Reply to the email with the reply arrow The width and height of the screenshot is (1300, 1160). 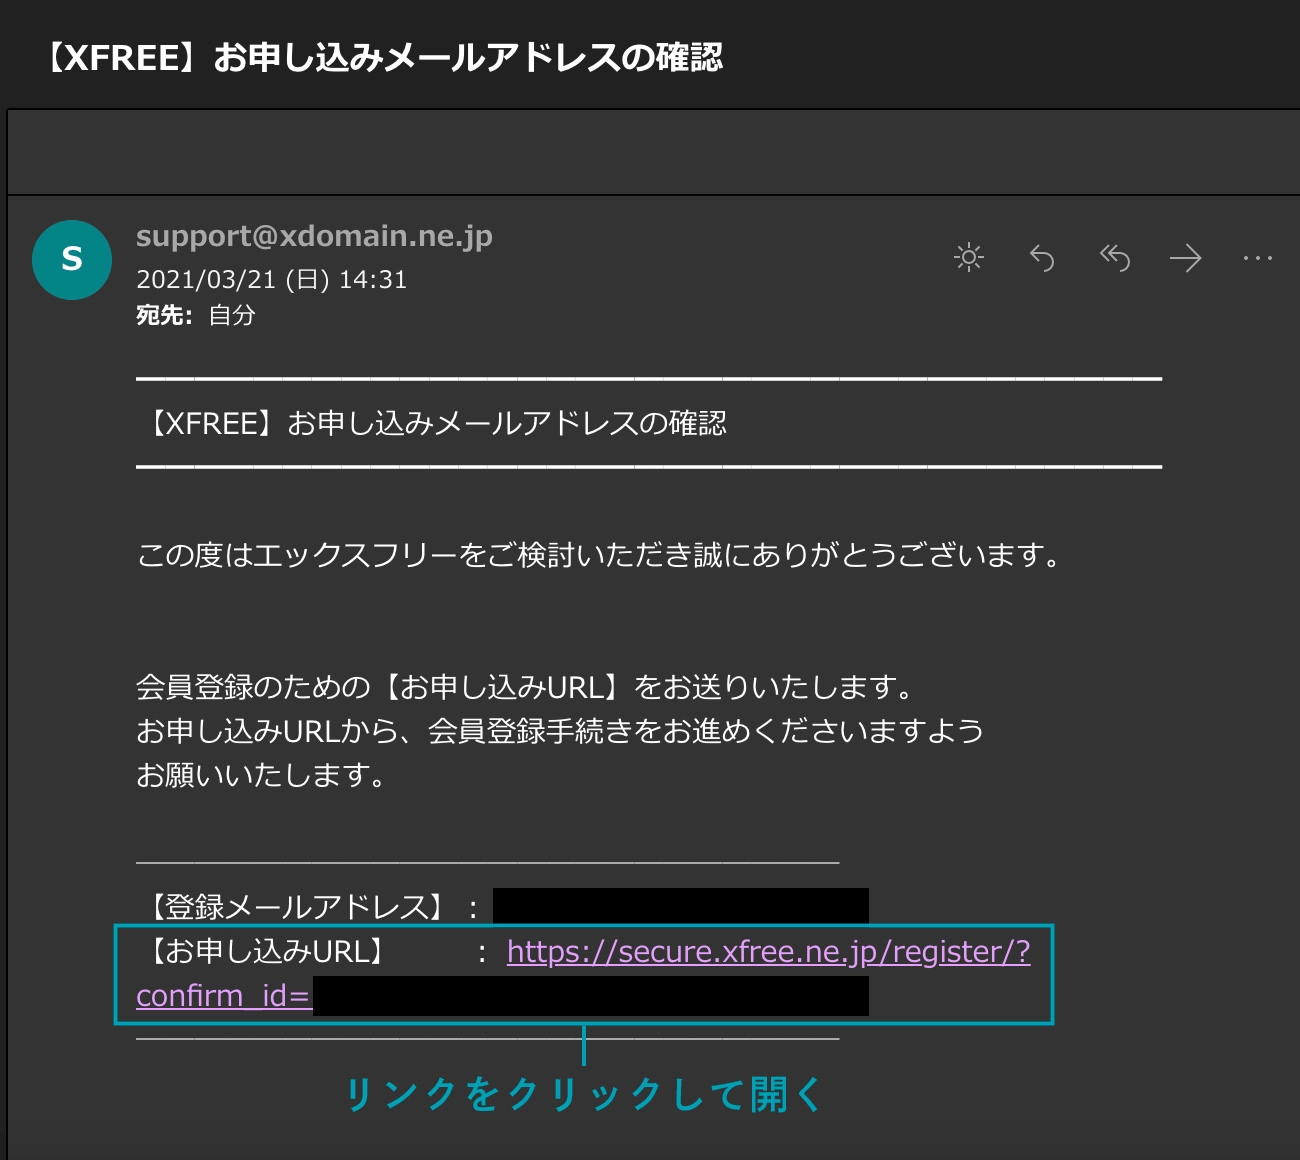click(x=1042, y=258)
